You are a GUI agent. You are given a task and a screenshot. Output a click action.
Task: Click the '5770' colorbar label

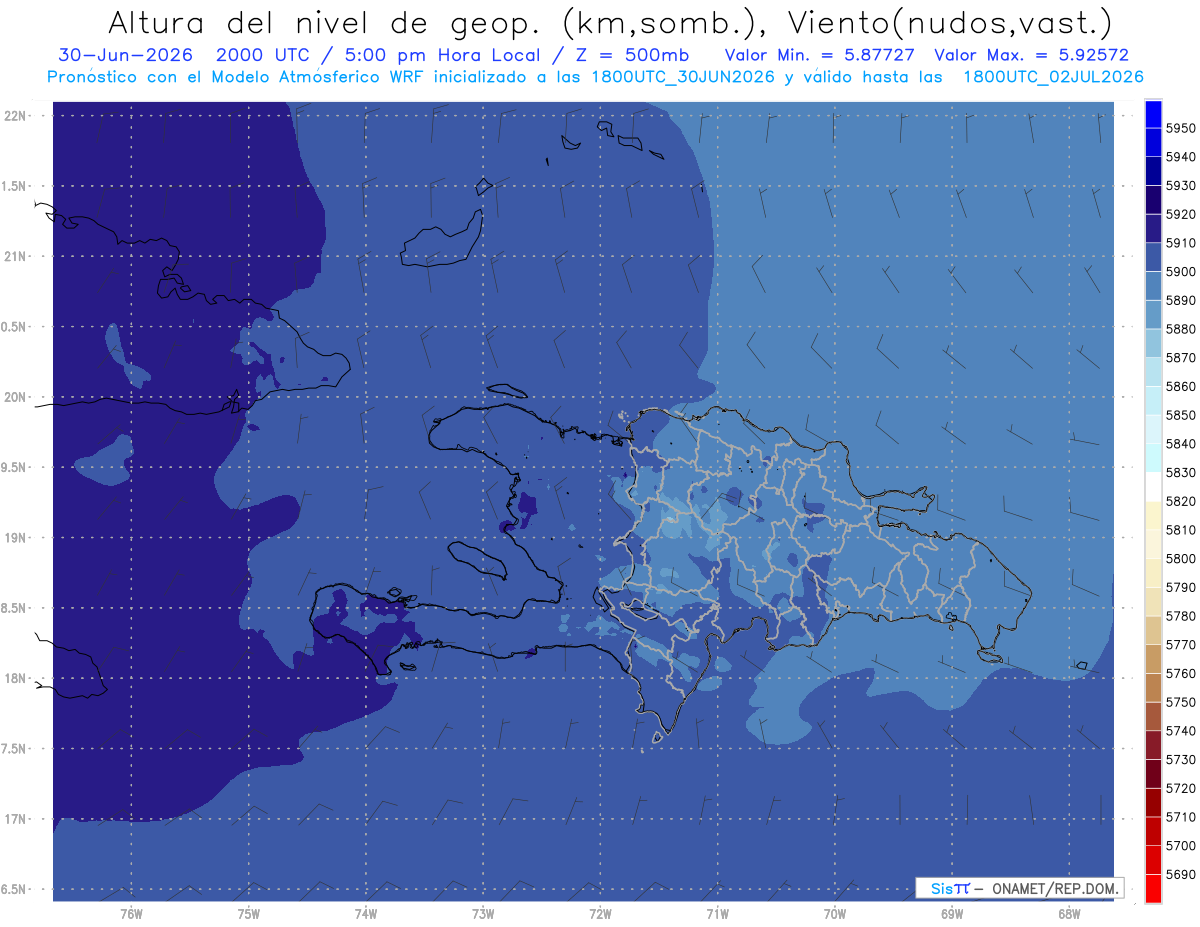pos(1180,645)
